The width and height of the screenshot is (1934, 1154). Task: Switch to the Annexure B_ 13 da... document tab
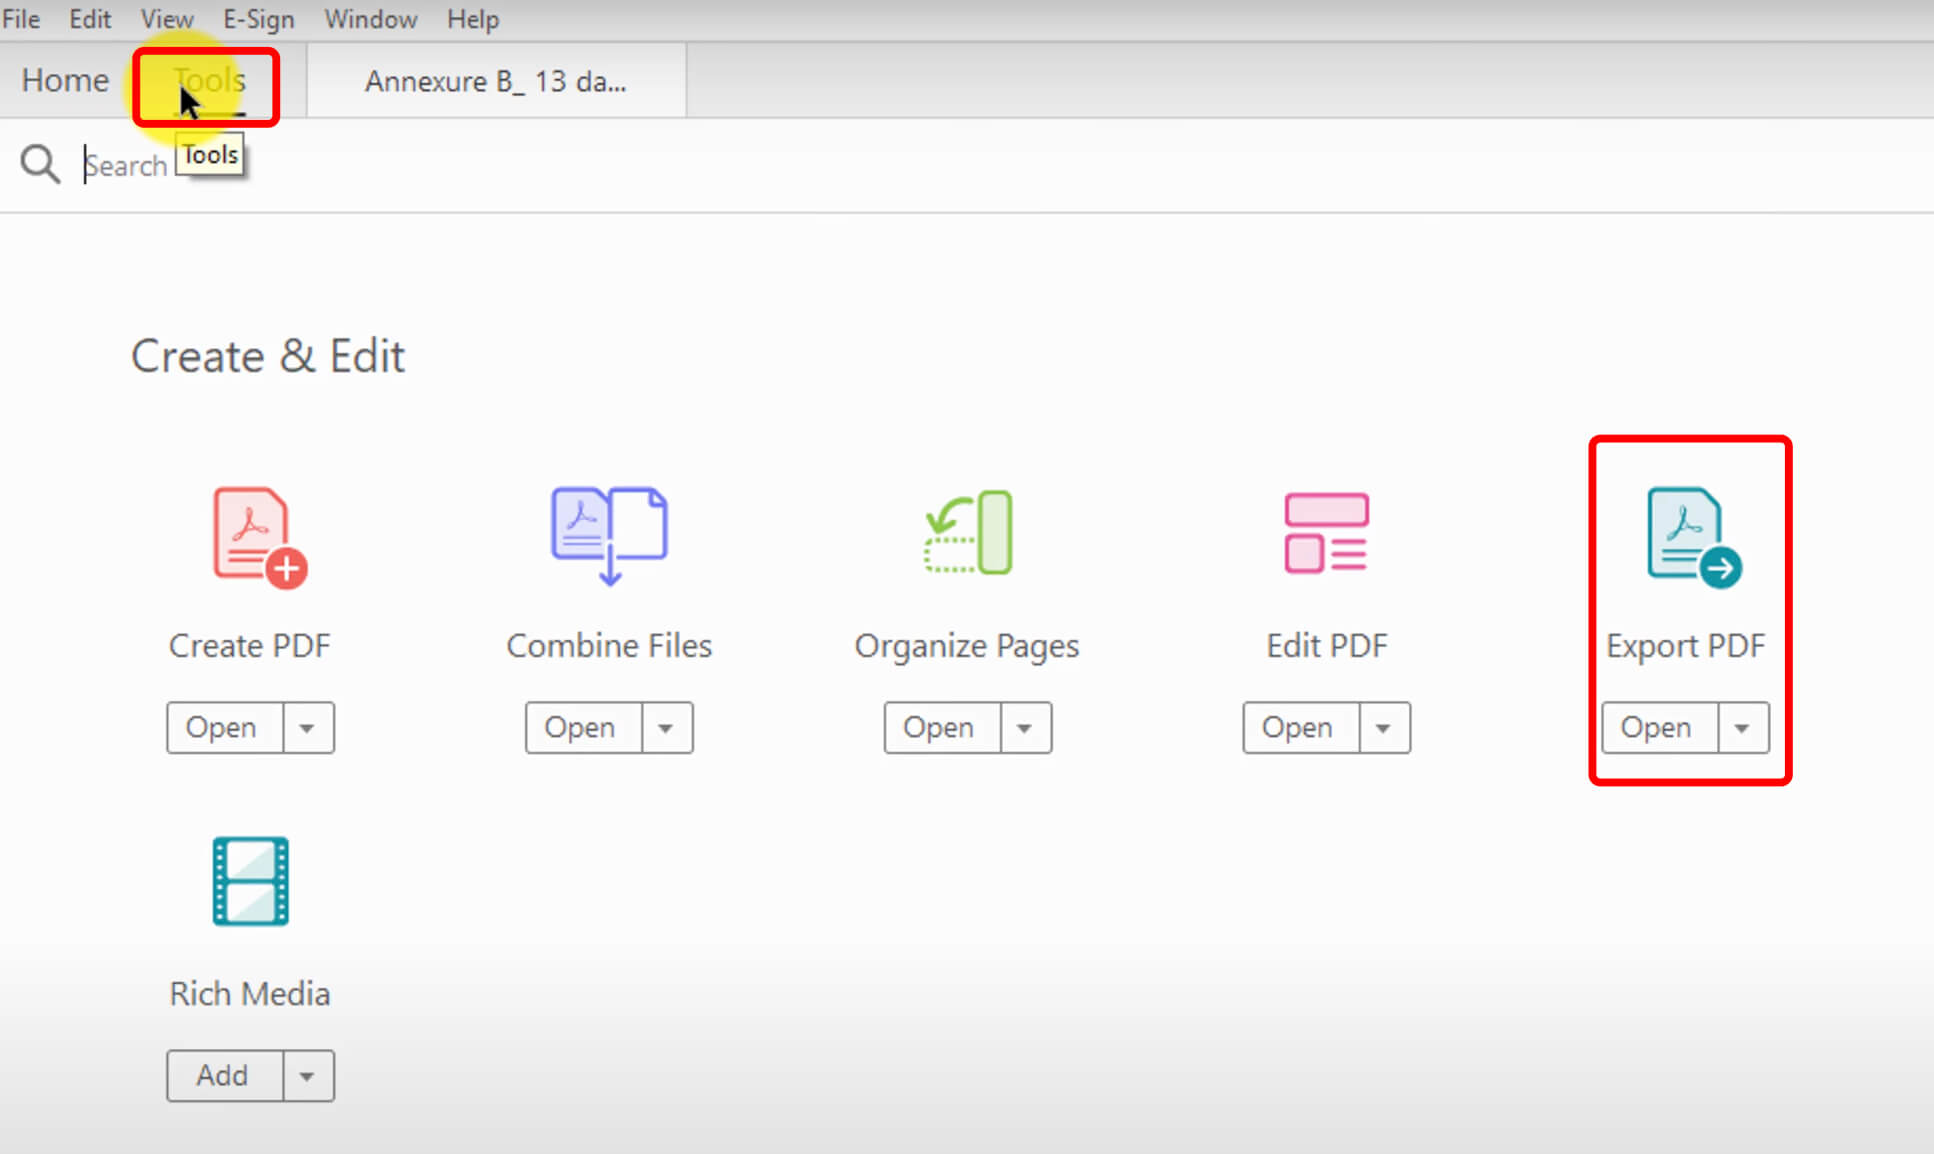pyautogui.click(x=496, y=81)
